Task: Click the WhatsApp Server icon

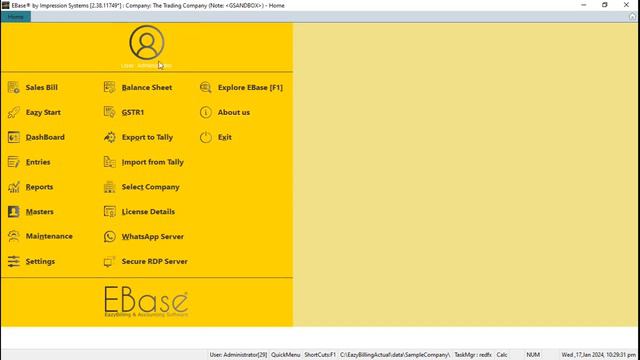Action: [x=109, y=236]
